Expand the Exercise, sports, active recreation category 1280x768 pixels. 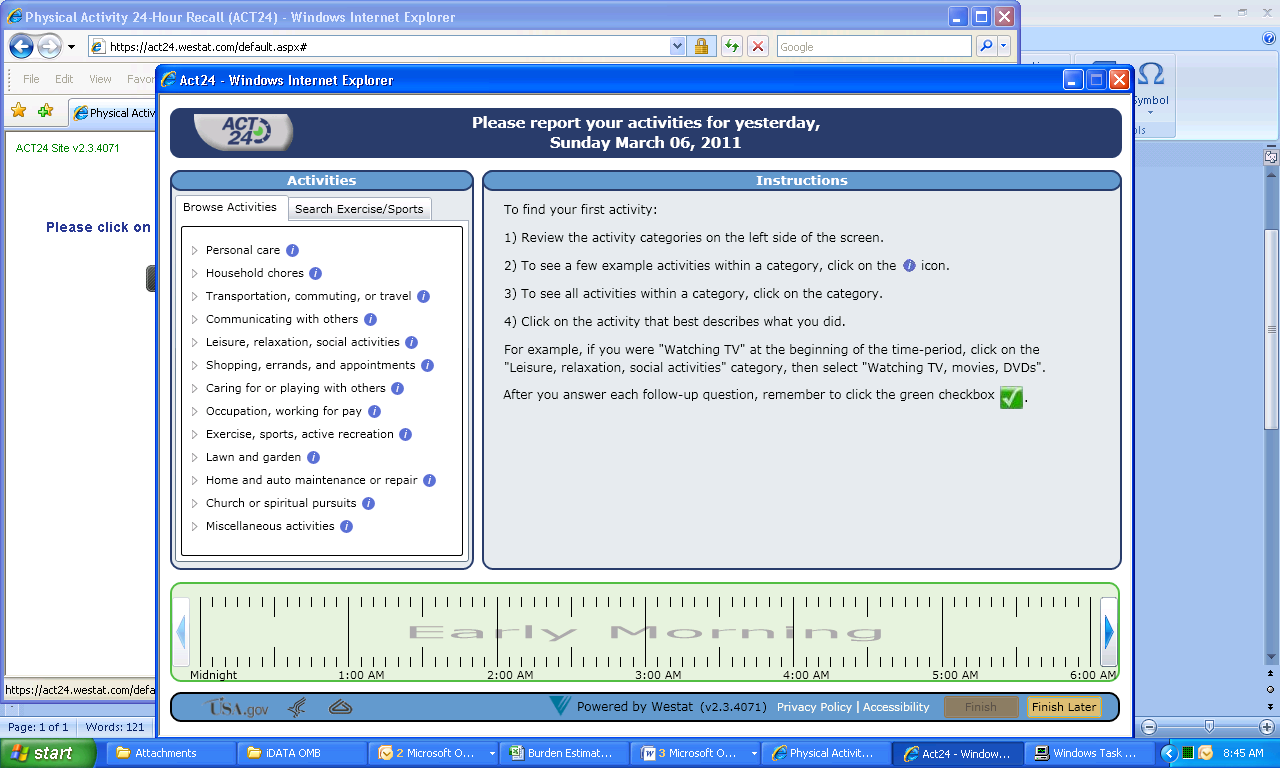click(x=299, y=435)
